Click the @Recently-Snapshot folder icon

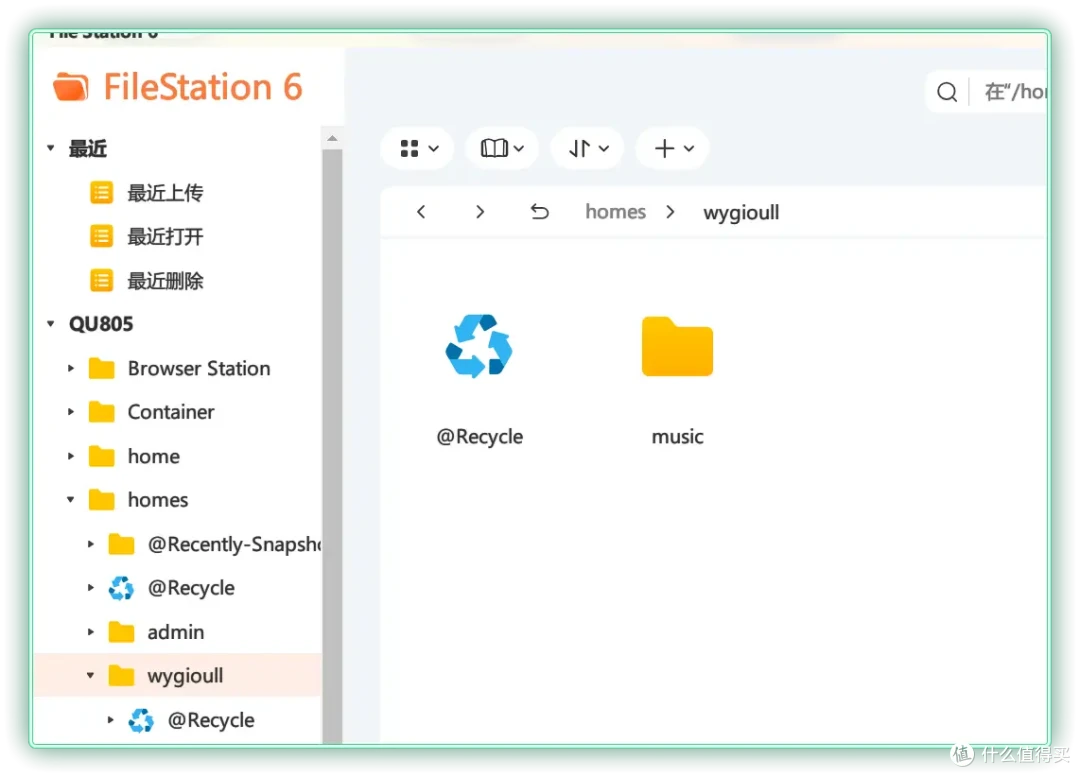click(x=121, y=544)
